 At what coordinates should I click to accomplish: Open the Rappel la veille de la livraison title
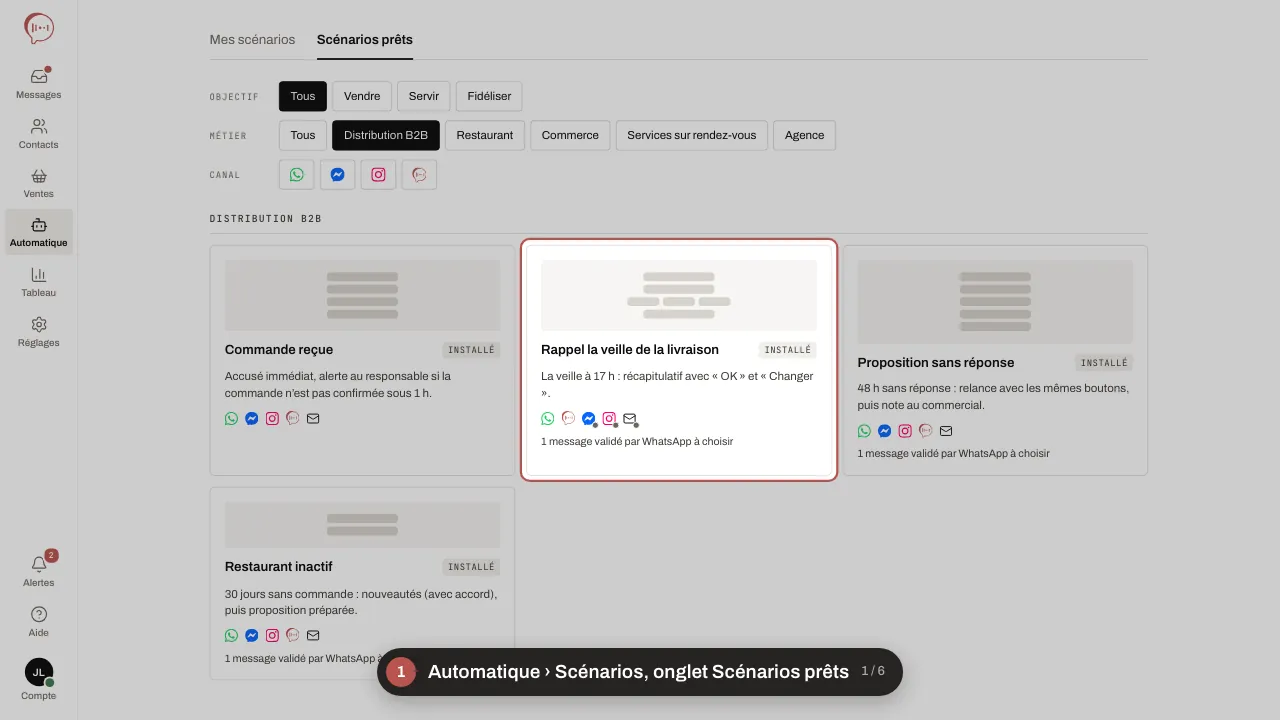tap(630, 350)
